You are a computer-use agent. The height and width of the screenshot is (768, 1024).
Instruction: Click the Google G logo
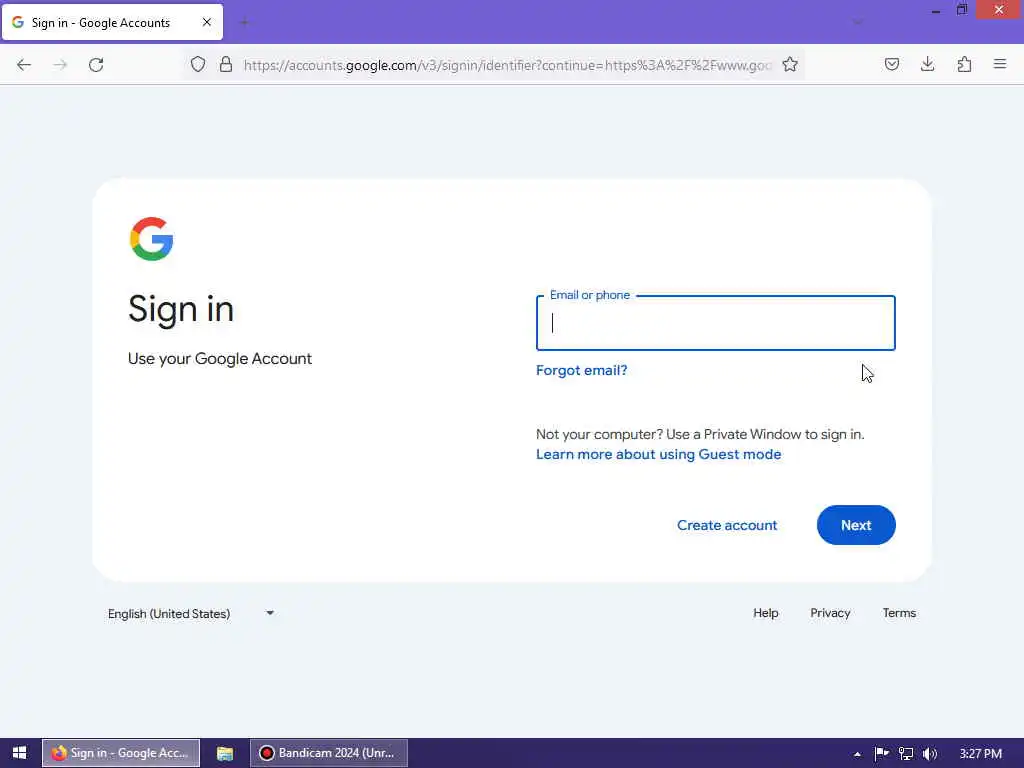[x=152, y=239]
